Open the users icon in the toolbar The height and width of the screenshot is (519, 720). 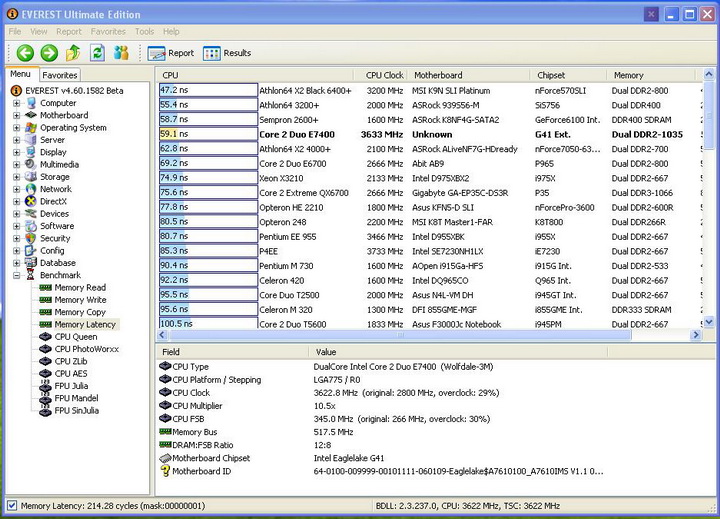pos(121,53)
